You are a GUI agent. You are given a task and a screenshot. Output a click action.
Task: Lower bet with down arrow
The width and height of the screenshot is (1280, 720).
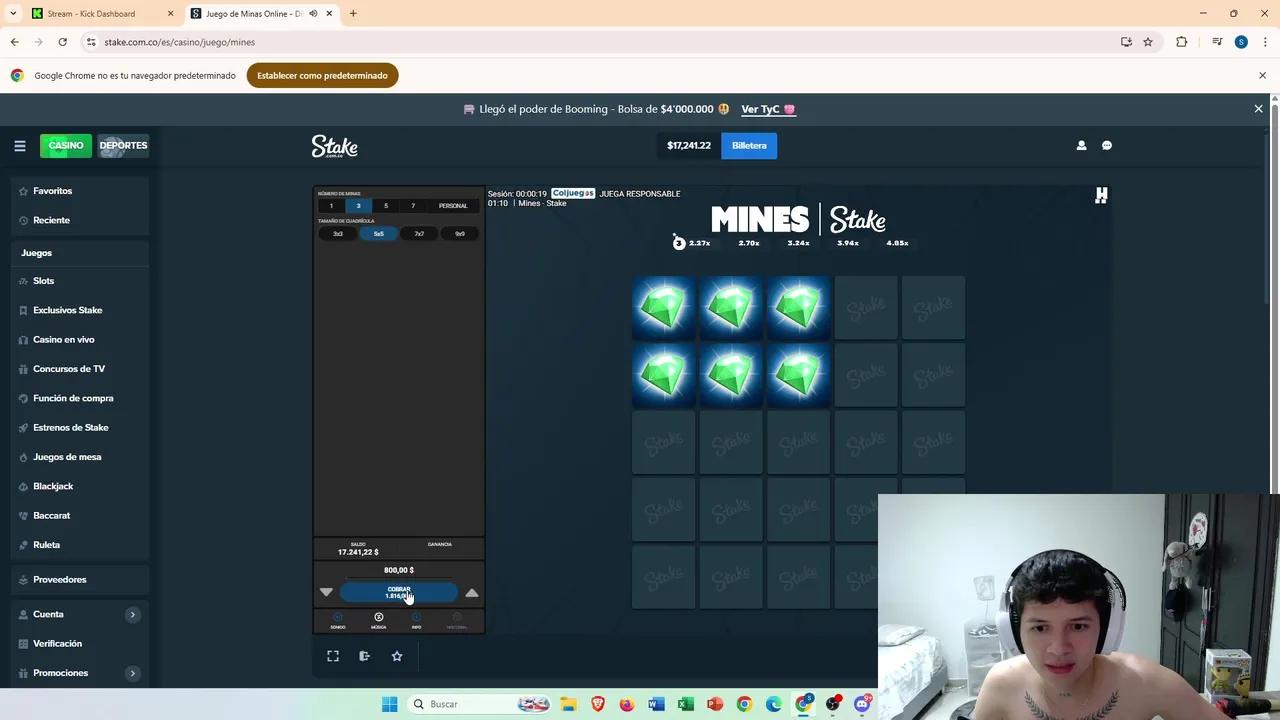click(x=326, y=592)
